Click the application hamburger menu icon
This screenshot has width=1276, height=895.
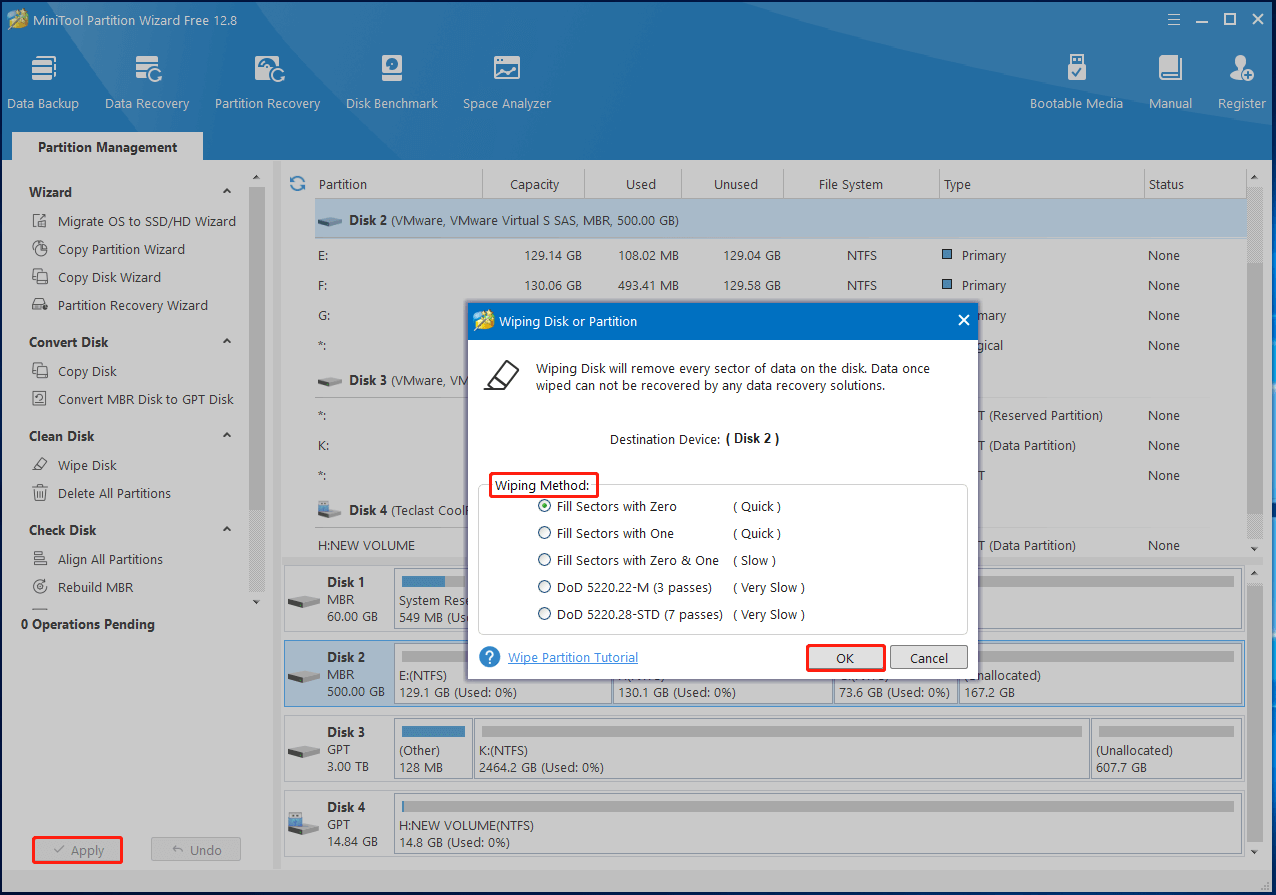point(1173,18)
